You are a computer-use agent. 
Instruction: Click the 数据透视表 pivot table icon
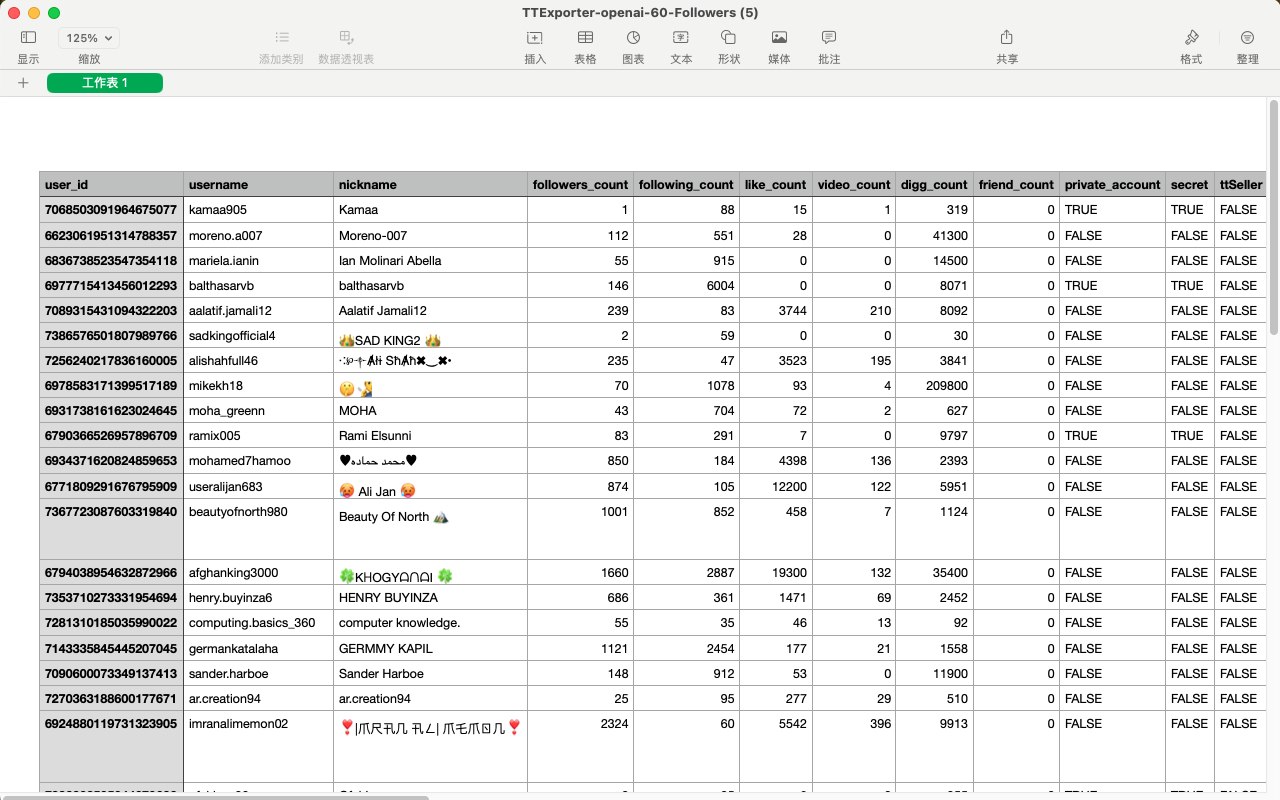pyautogui.click(x=346, y=38)
